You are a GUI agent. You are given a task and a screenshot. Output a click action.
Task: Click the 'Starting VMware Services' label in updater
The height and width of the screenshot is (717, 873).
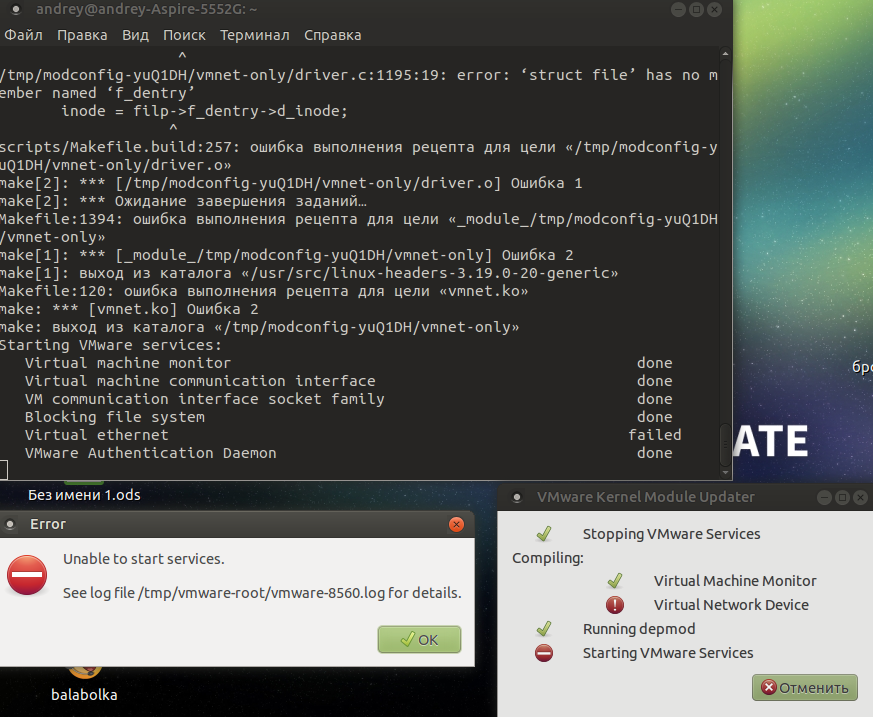(668, 652)
